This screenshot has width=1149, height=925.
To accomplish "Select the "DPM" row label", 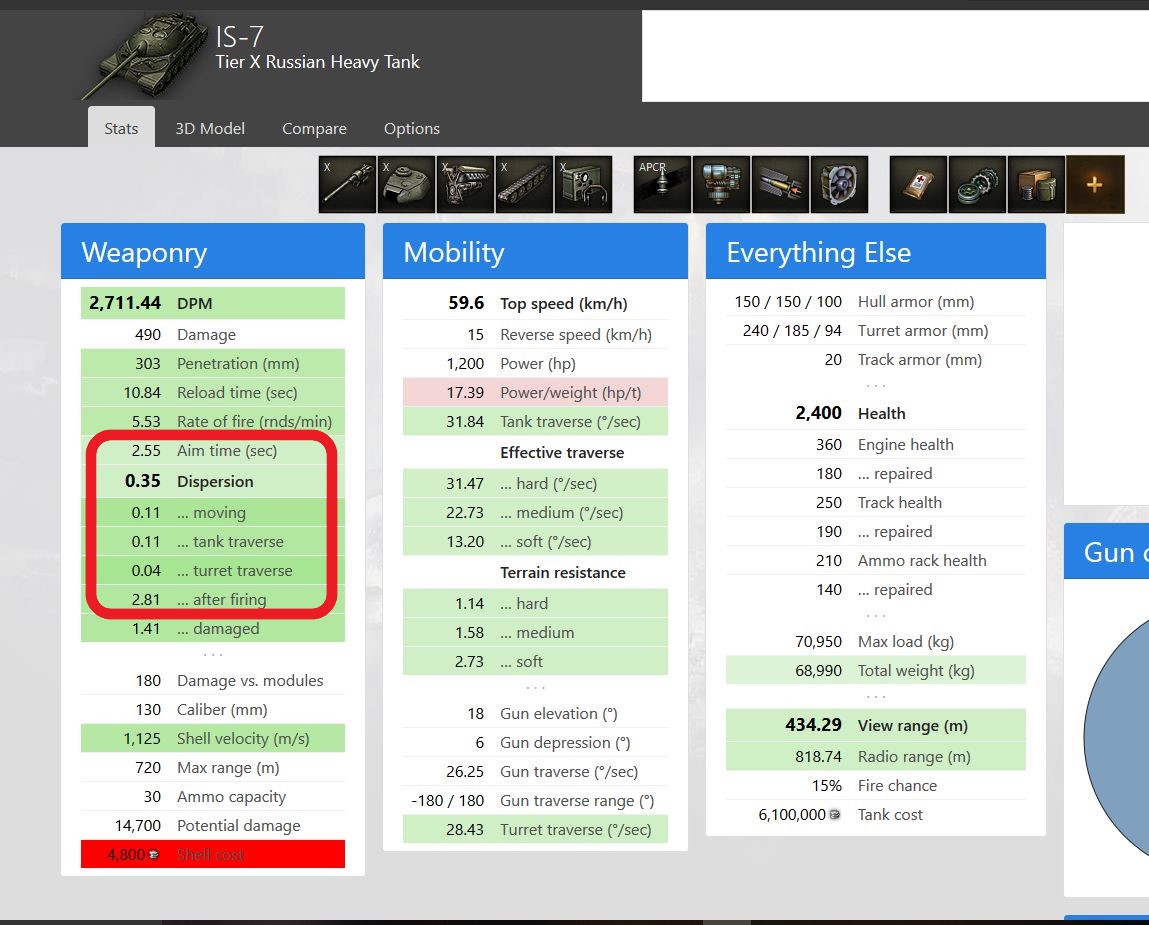I will click(195, 303).
